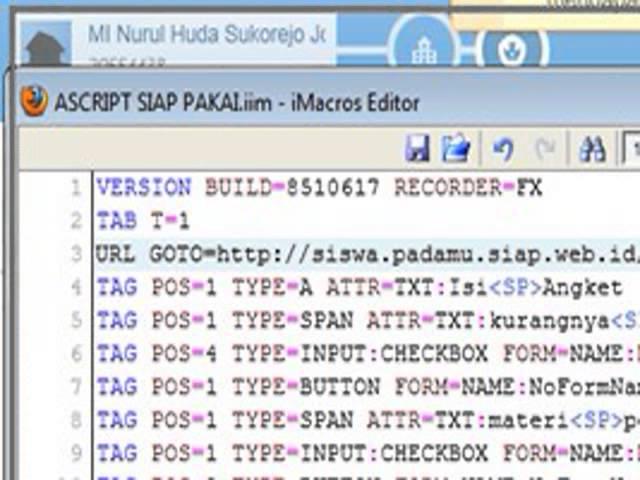Save the macro with the floppy disk icon

(x=417, y=148)
